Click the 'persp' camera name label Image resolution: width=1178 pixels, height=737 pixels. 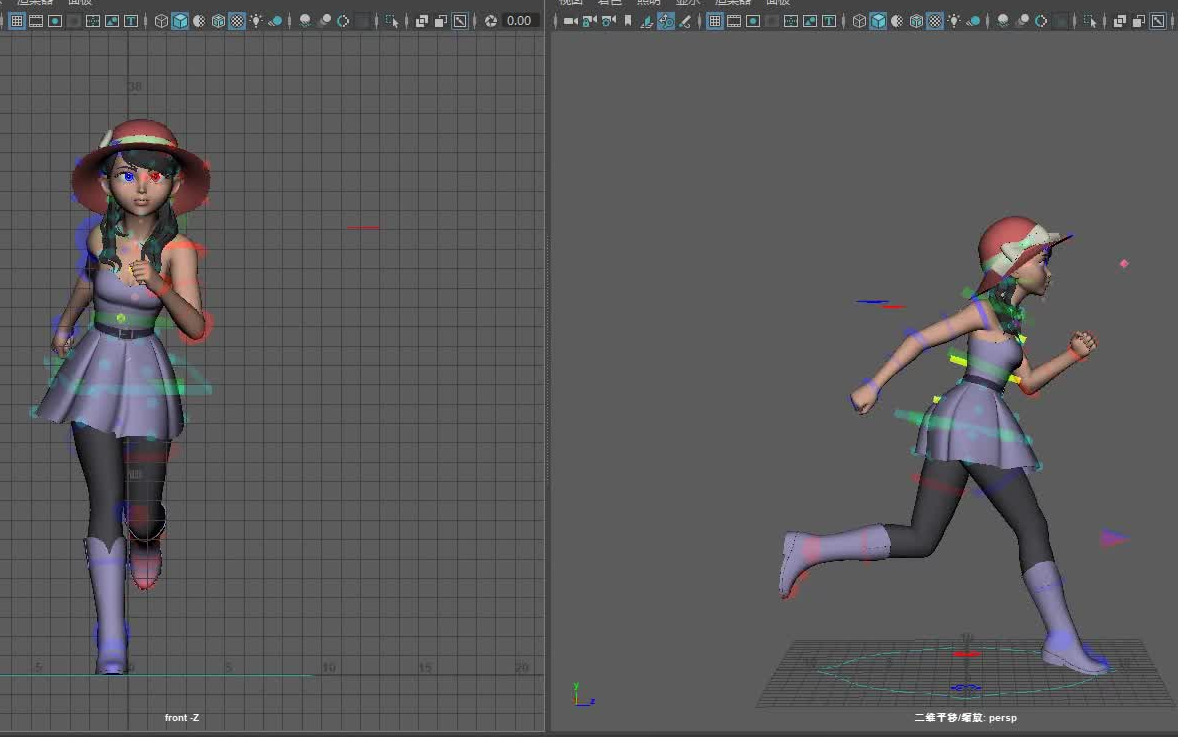[x=1003, y=717]
